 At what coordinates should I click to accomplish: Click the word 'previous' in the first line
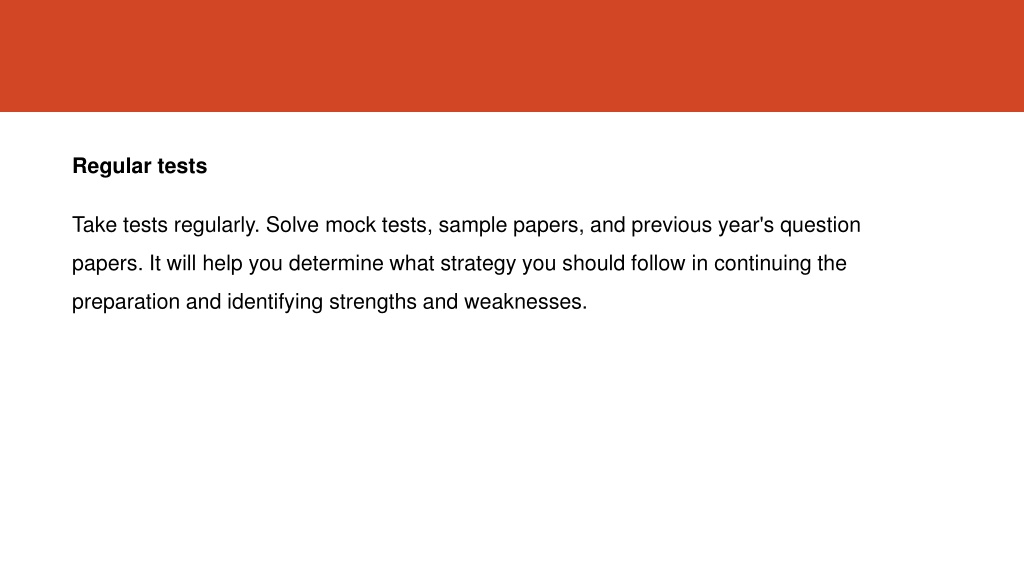(671, 225)
